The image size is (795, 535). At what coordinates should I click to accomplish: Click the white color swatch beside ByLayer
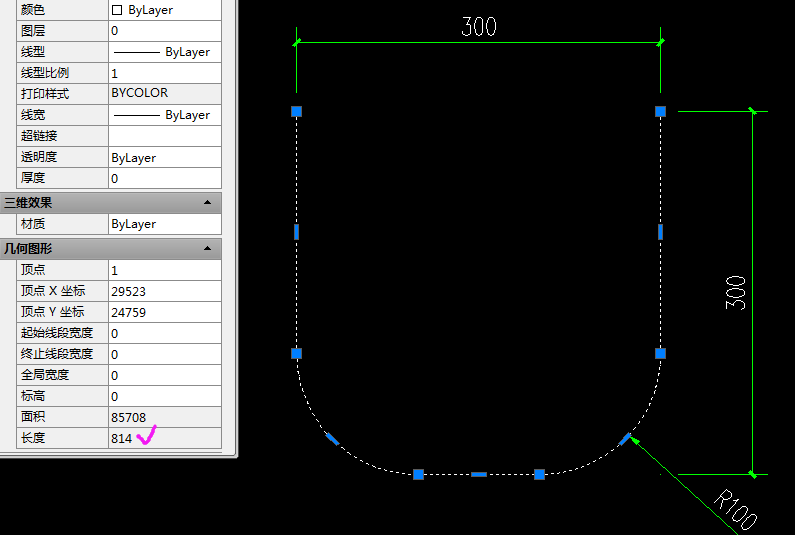117,10
